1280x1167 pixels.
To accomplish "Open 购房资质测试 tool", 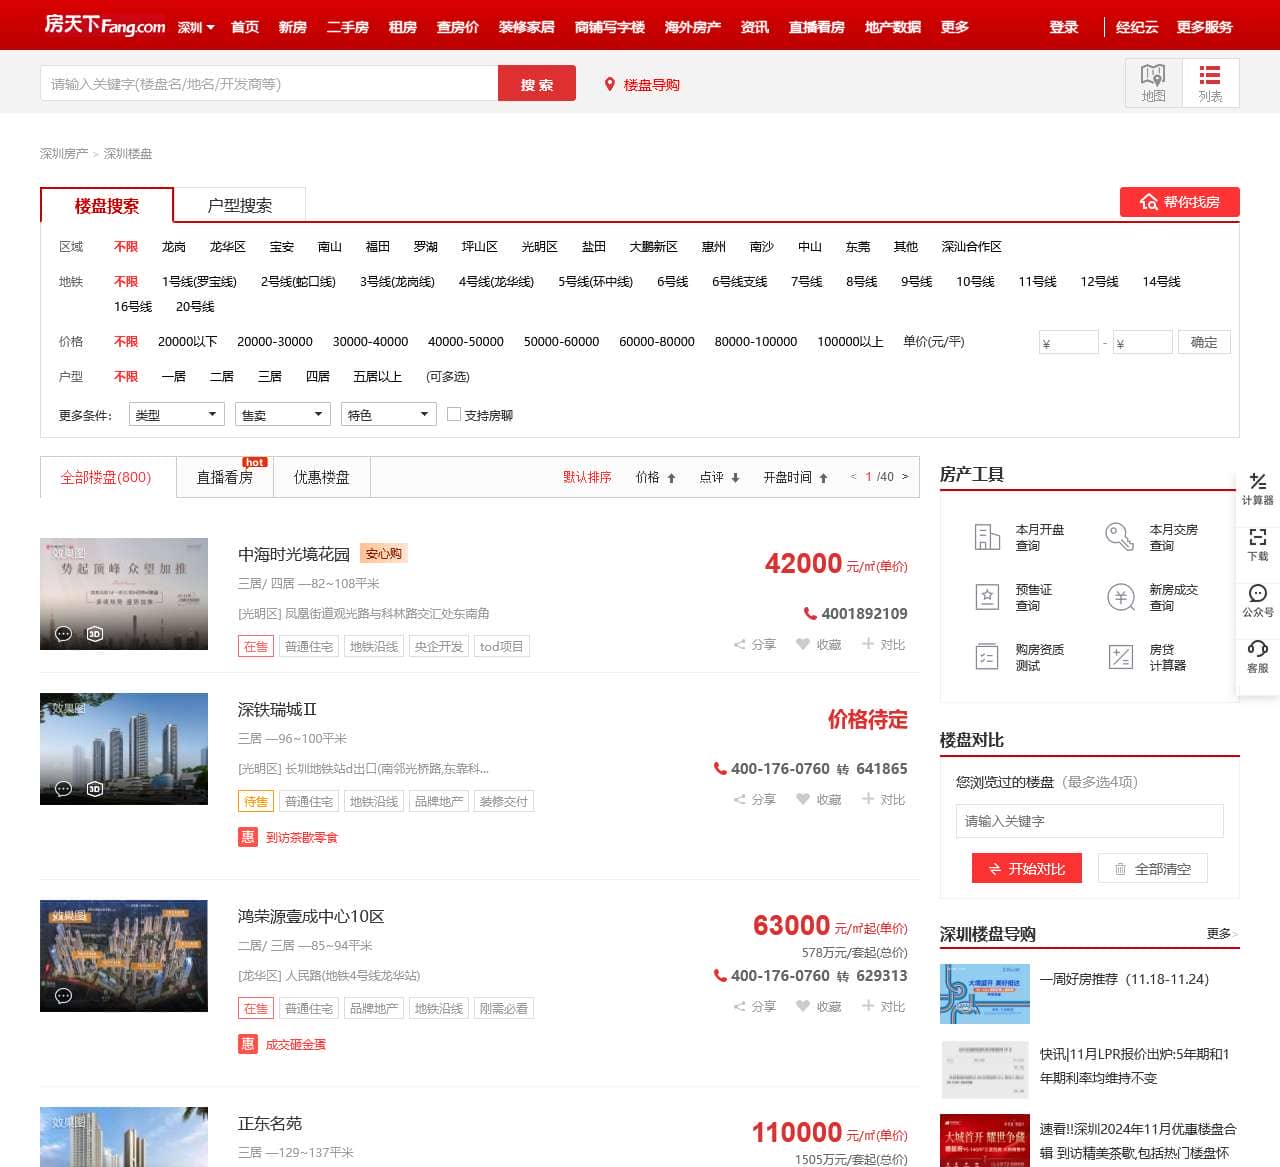I will (x=987, y=657).
